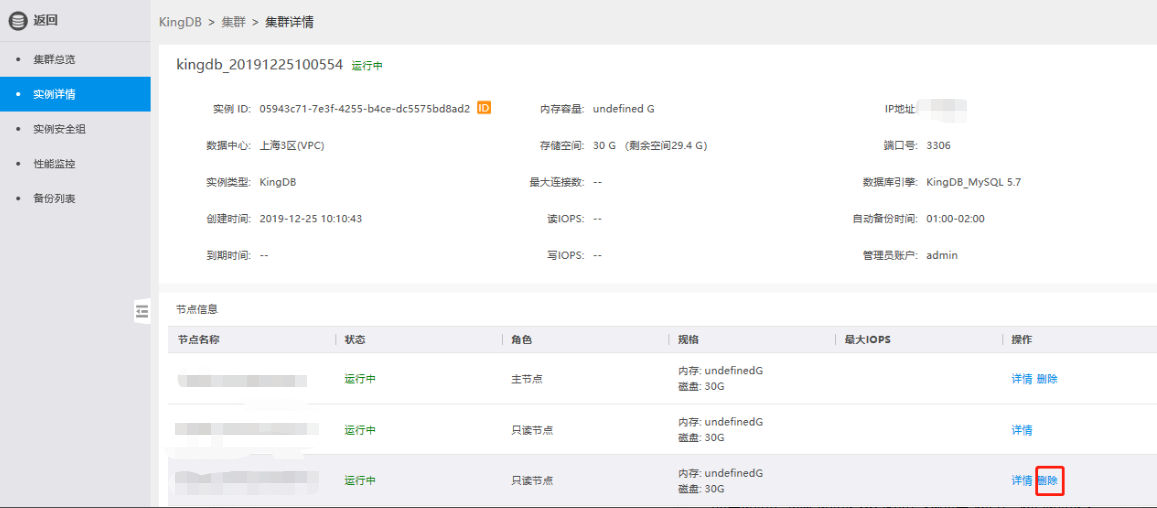Click 删除 for the 主节点 row

pyautogui.click(x=1047, y=379)
